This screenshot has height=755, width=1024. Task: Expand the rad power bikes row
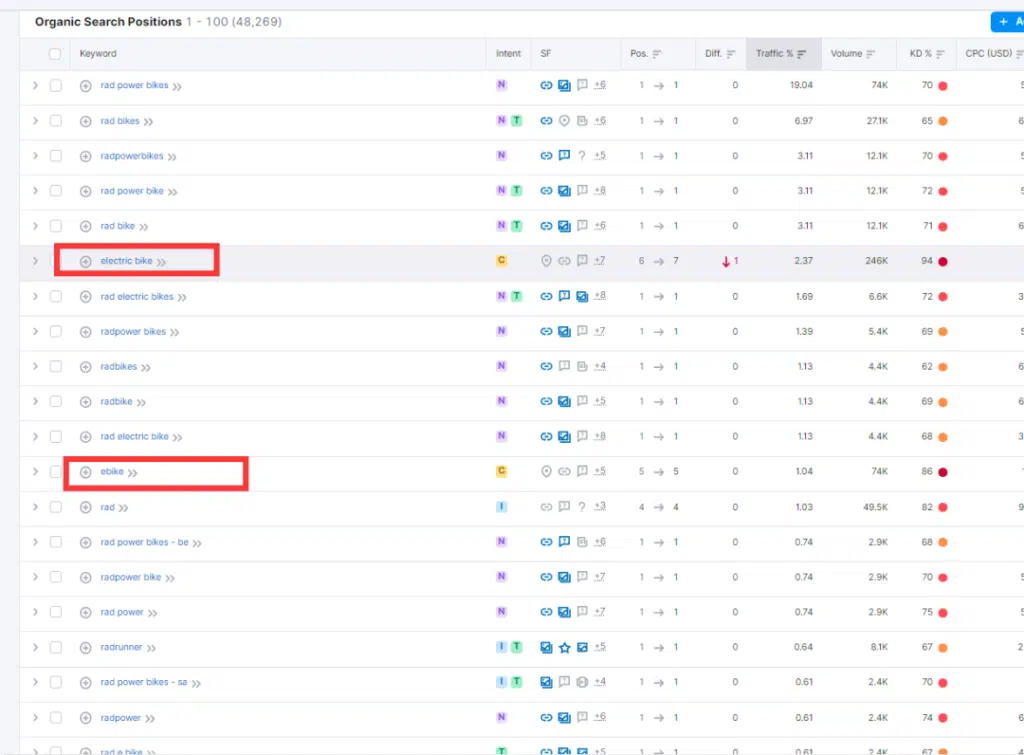coord(35,86)
